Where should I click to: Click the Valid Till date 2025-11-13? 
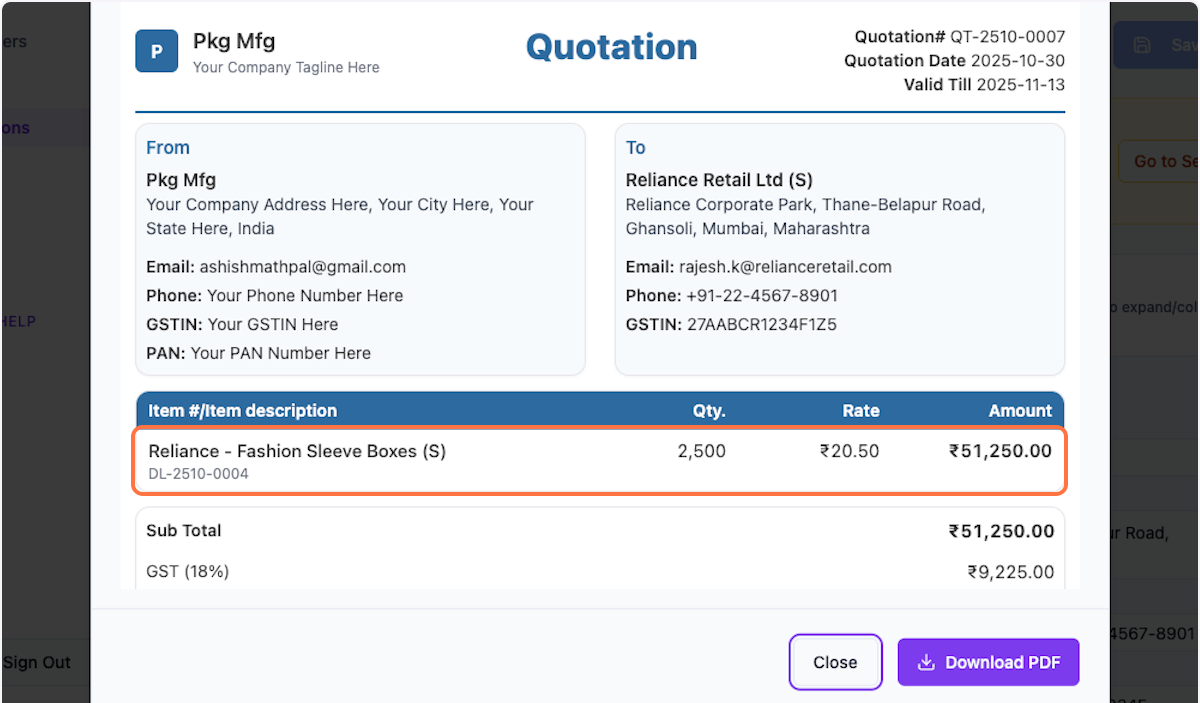1020,85
